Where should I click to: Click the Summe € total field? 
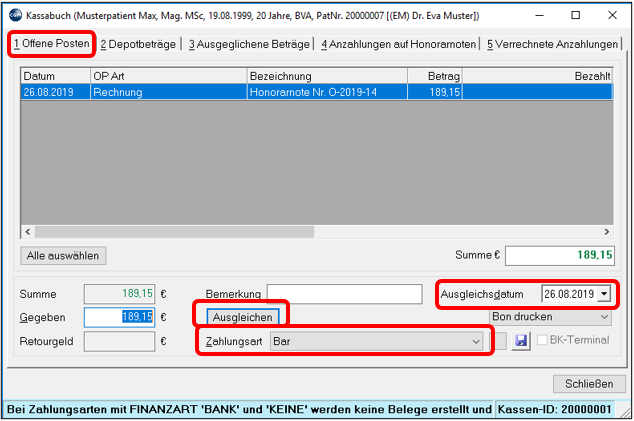click(x=560, y=256)
